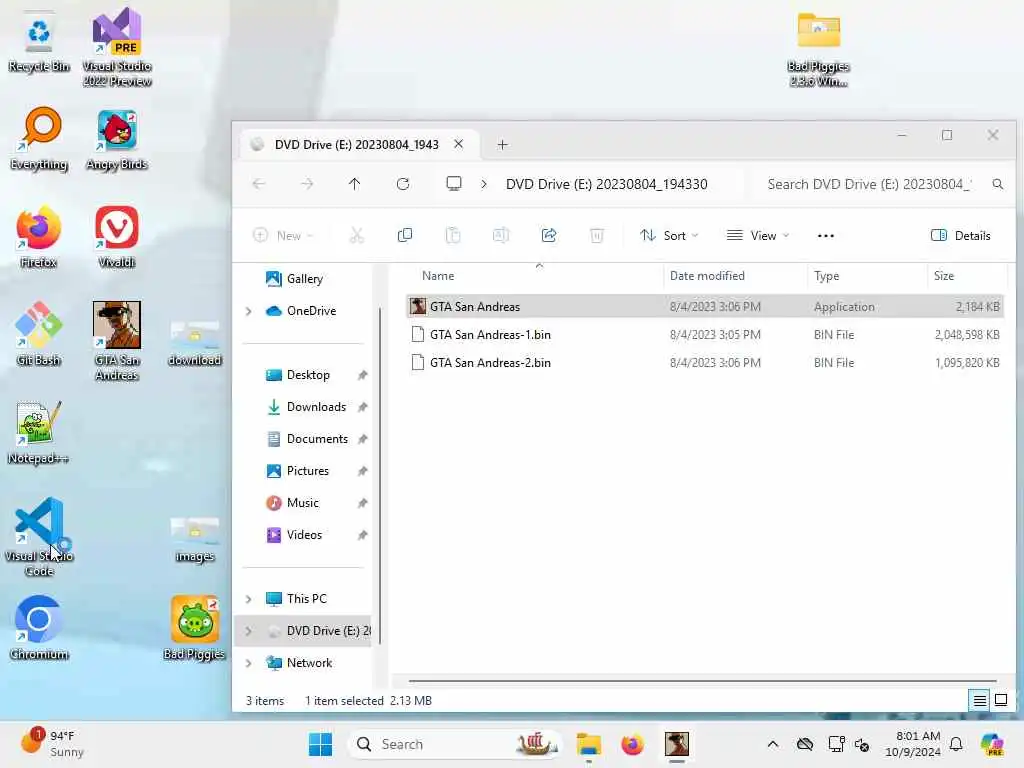Toggle the Details pane
The image size is (1024, 768).
[x=960, y=236]
